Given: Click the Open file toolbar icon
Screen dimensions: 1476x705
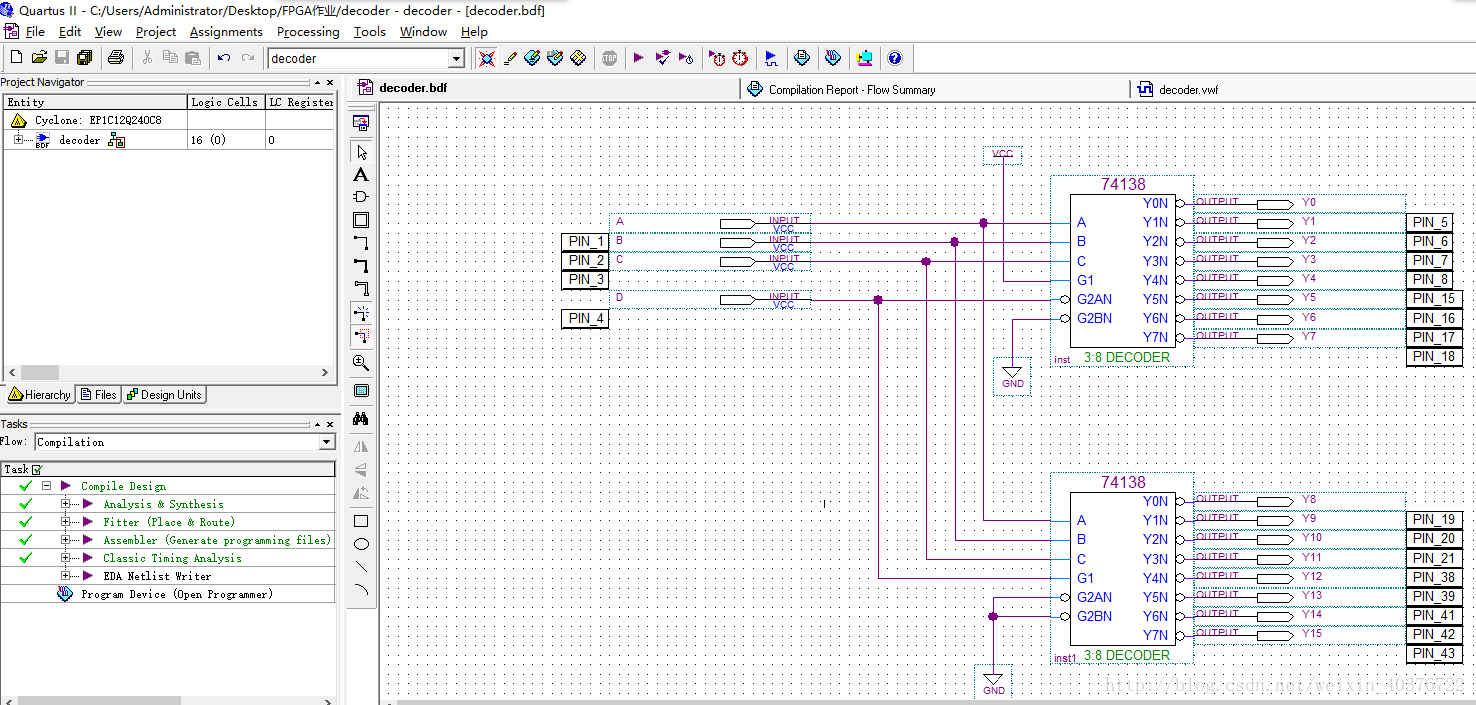Looking at the screenshot, I should [39, 58].
